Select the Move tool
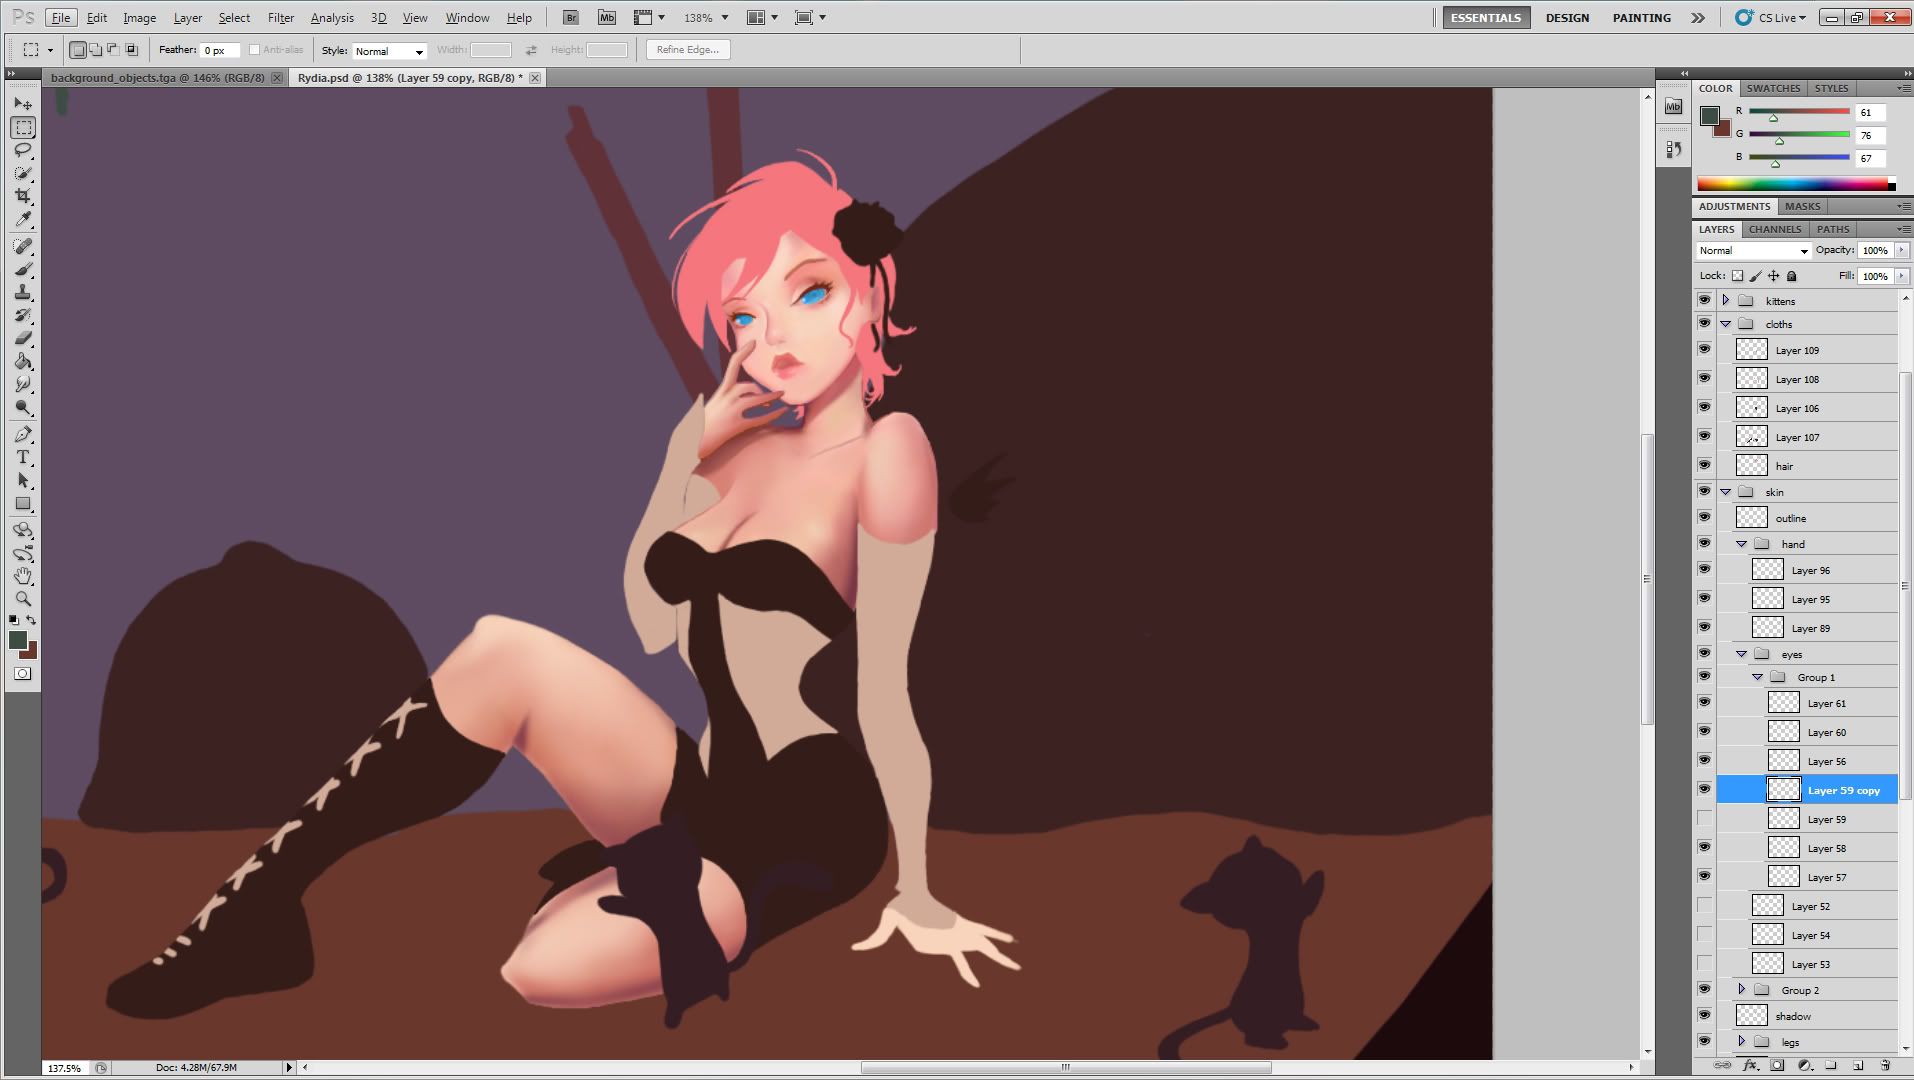 pyautogui.click(x=23, y=104)
